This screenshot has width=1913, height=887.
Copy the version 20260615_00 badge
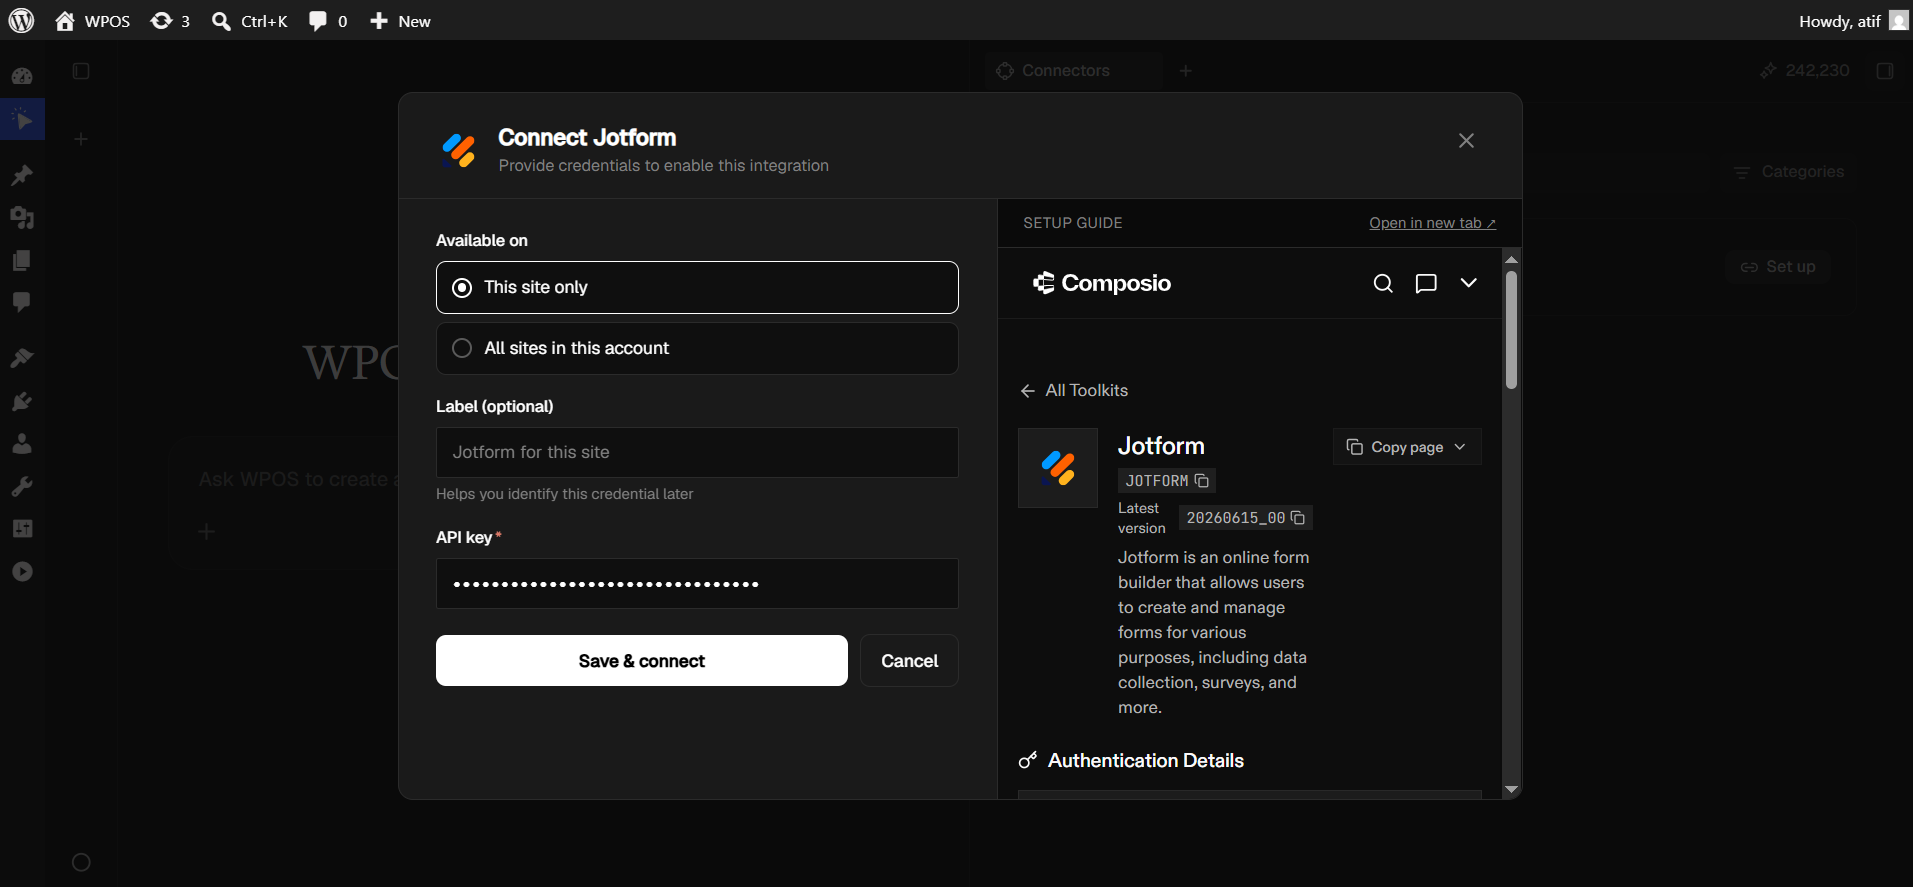point(1246,518)
